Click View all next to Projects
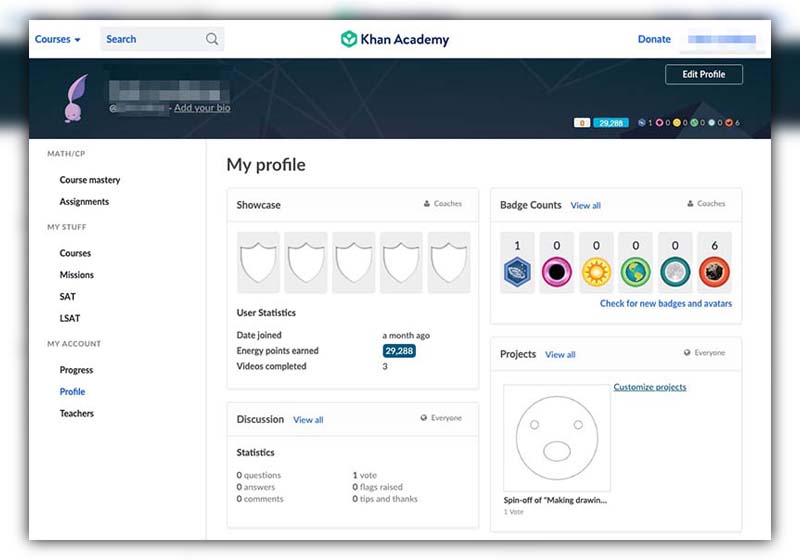Viewport: 800px width, 560px height. coord(560,355)
